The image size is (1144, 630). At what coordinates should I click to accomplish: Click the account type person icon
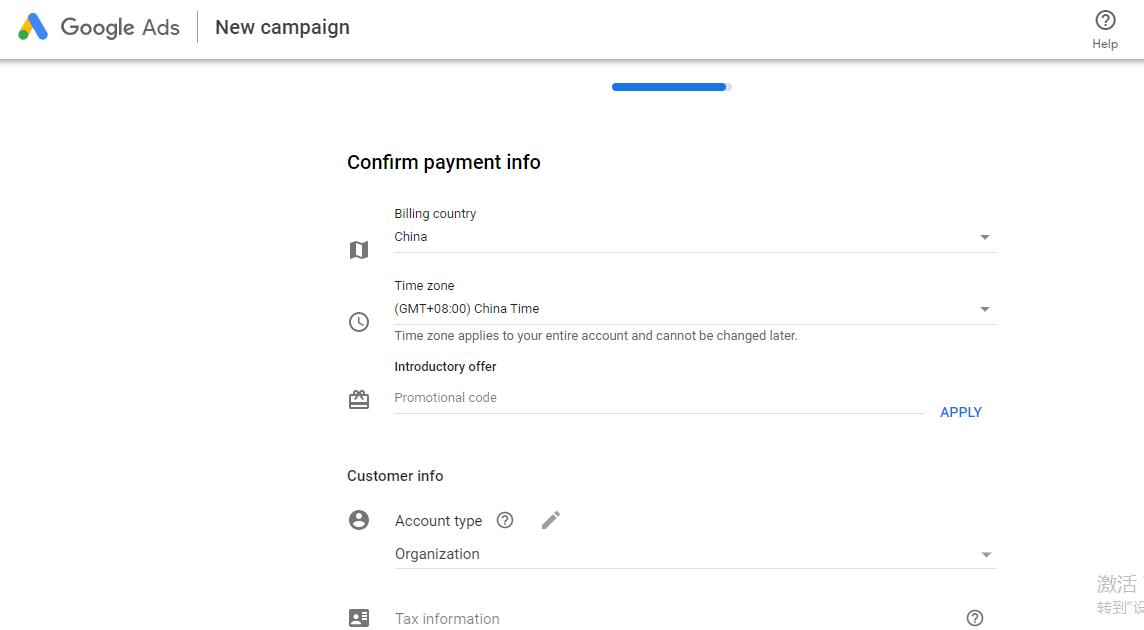pos(359,520)
